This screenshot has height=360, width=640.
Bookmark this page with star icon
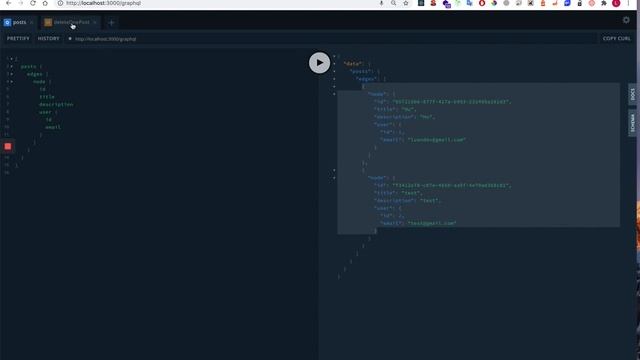[x=406, y=3]
